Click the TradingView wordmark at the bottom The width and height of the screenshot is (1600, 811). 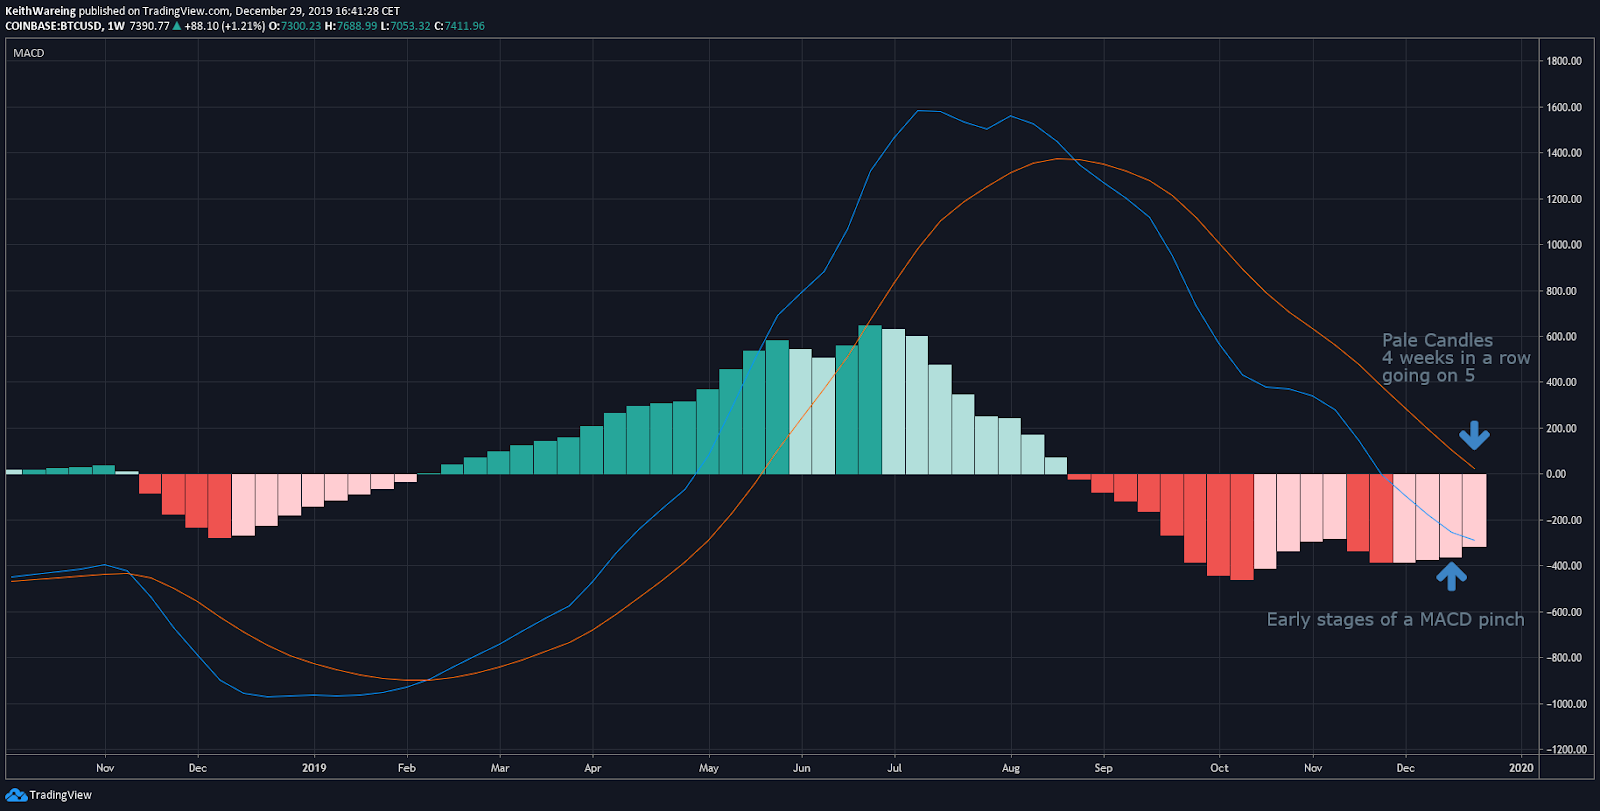point(60,795)
